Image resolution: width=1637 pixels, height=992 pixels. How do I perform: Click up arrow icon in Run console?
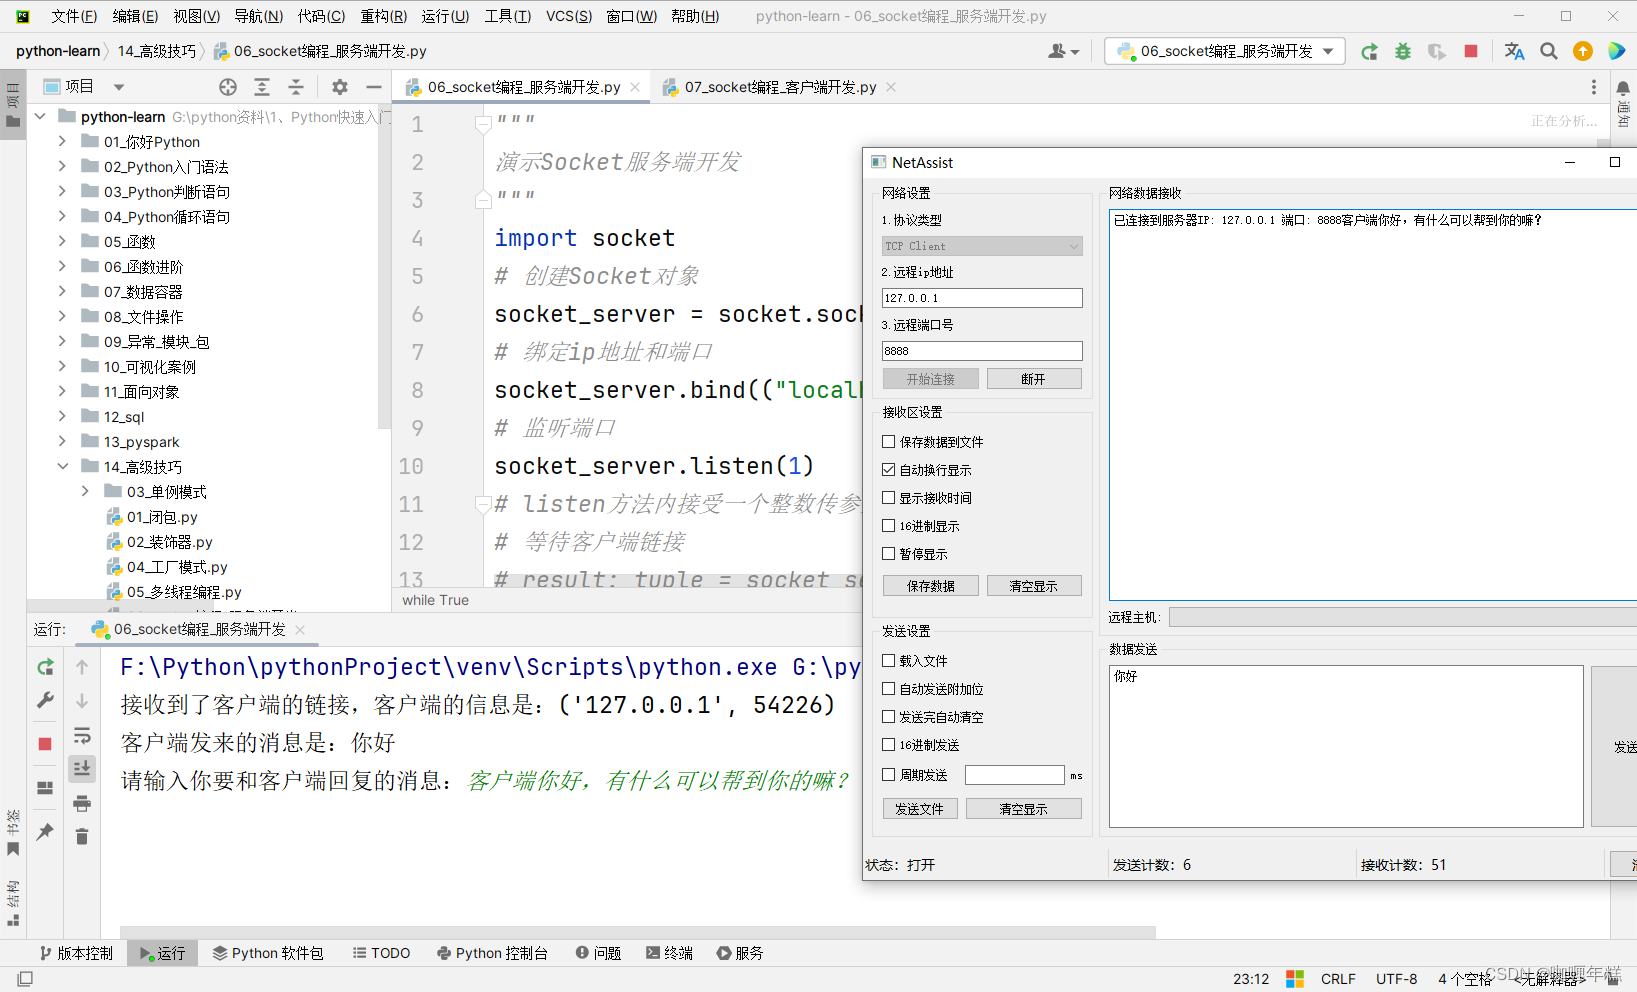coord(82,667)
